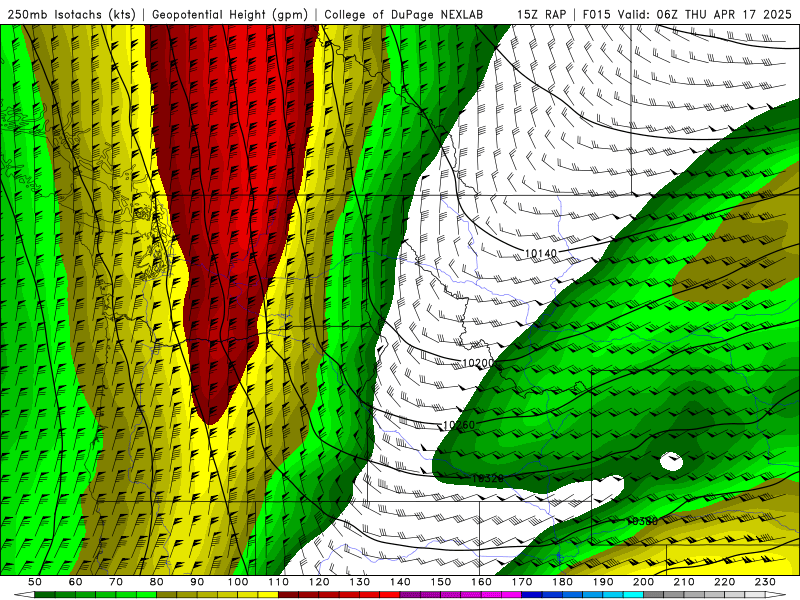800x600 pixels.
Task: Click the 130 value on the color scale
Action: click(359, 582)
